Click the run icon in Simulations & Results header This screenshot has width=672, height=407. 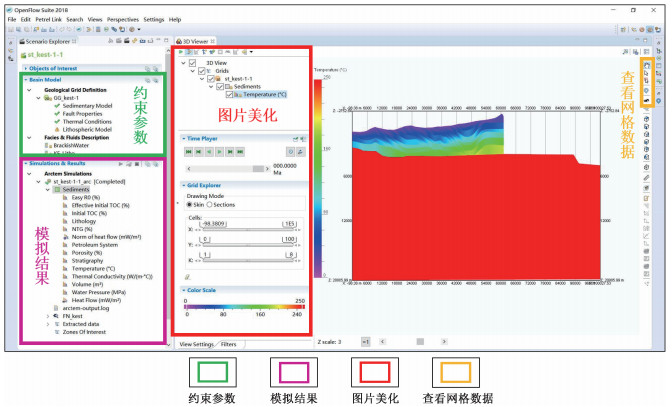click(122, 162)
